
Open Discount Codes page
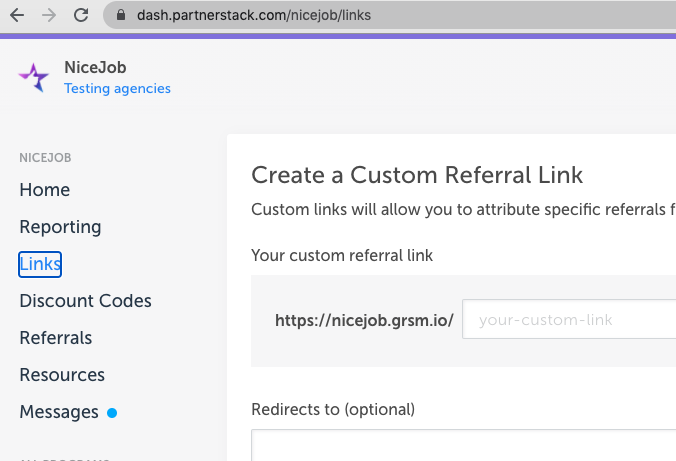[x=85, y=301]
